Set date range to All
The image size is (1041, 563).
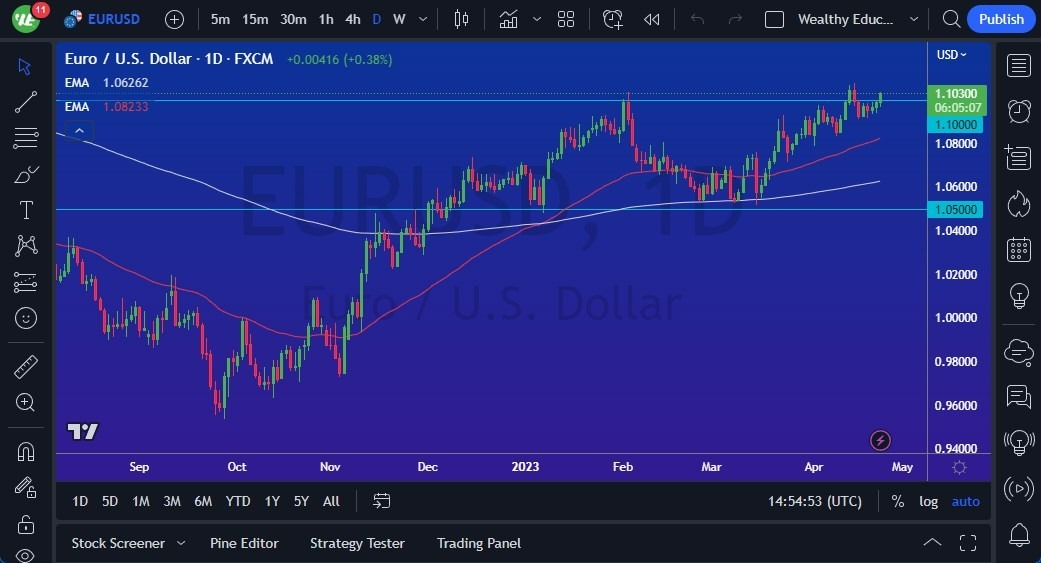pos(331,501)
